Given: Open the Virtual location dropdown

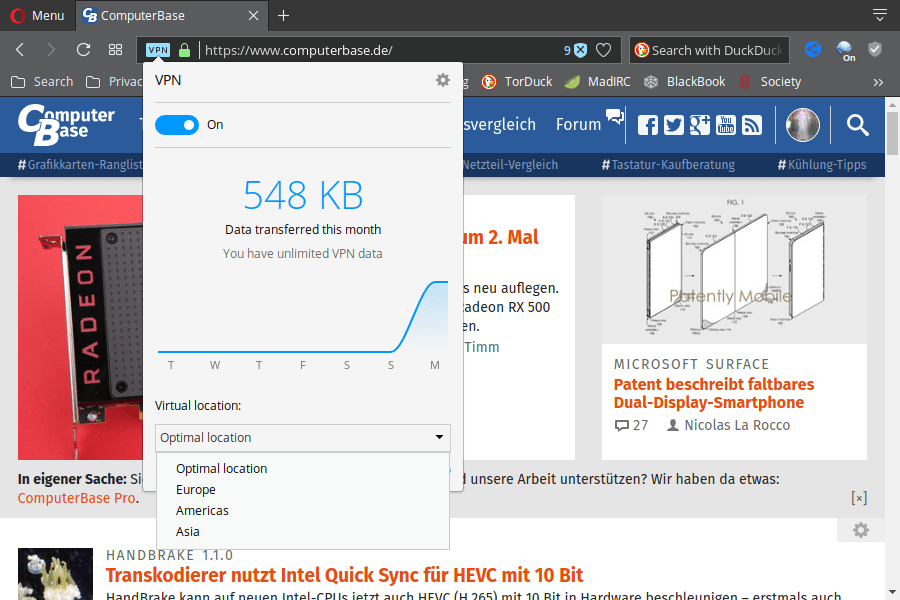Looking at the screenshot, I should pyautogui.click(x=302, y=438).
